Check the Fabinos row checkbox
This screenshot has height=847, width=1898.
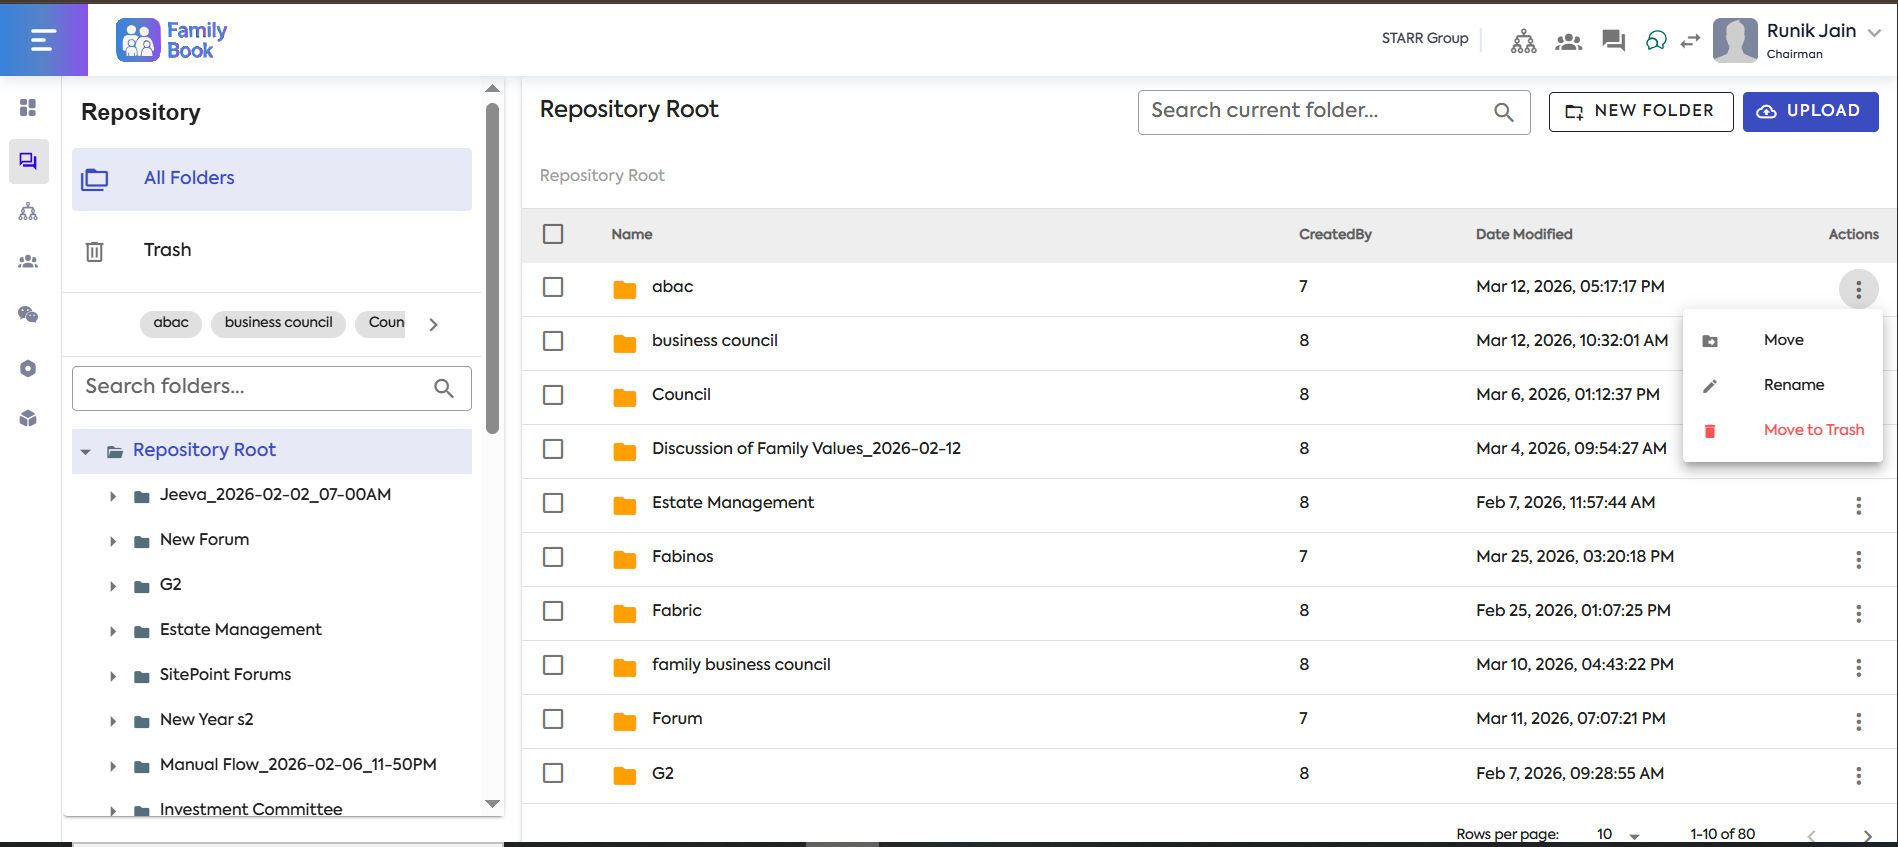point(553,557)
